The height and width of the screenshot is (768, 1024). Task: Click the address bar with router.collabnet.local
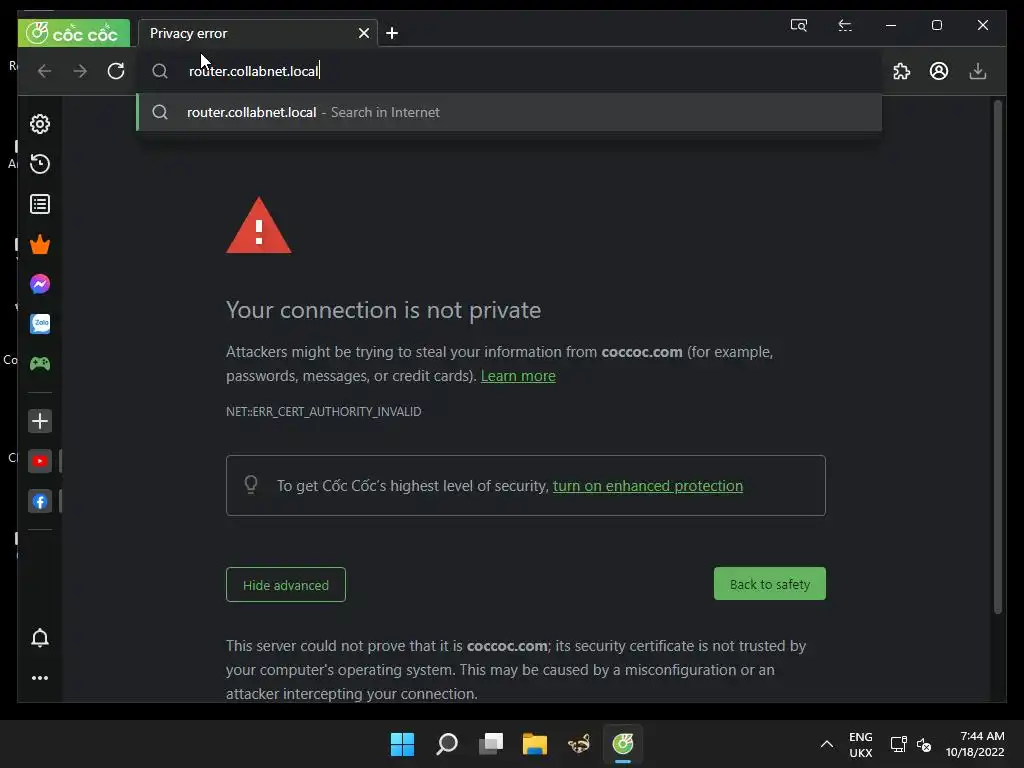click(x=509, y=71)
